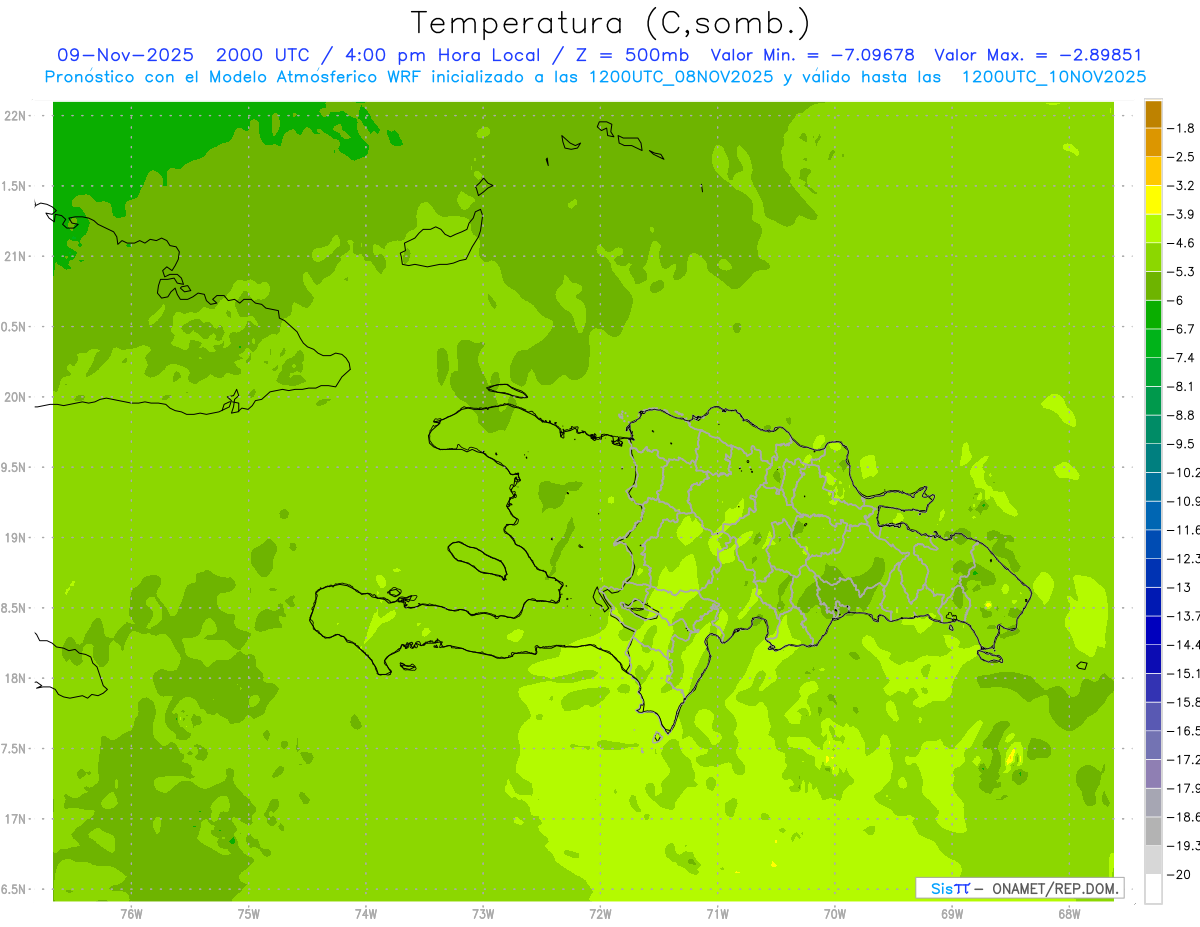Click the "-20" colorbar label

click(x=1179, y=873)
